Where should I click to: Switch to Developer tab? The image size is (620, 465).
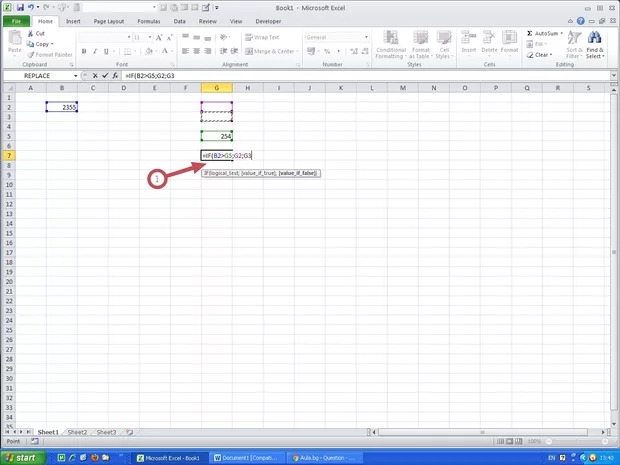[x=268, y=21]
